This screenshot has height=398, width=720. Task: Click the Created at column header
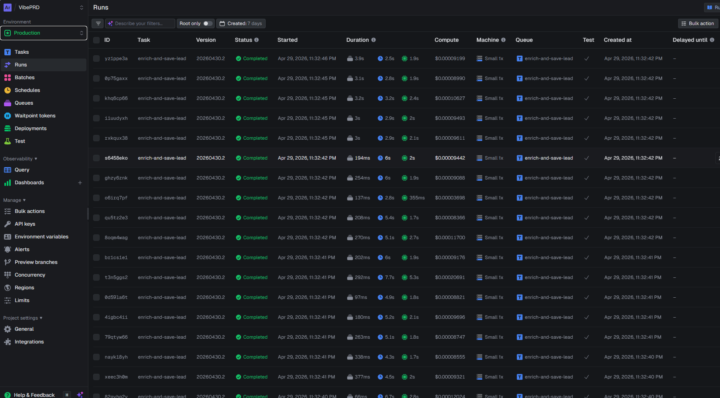(618, 40)
